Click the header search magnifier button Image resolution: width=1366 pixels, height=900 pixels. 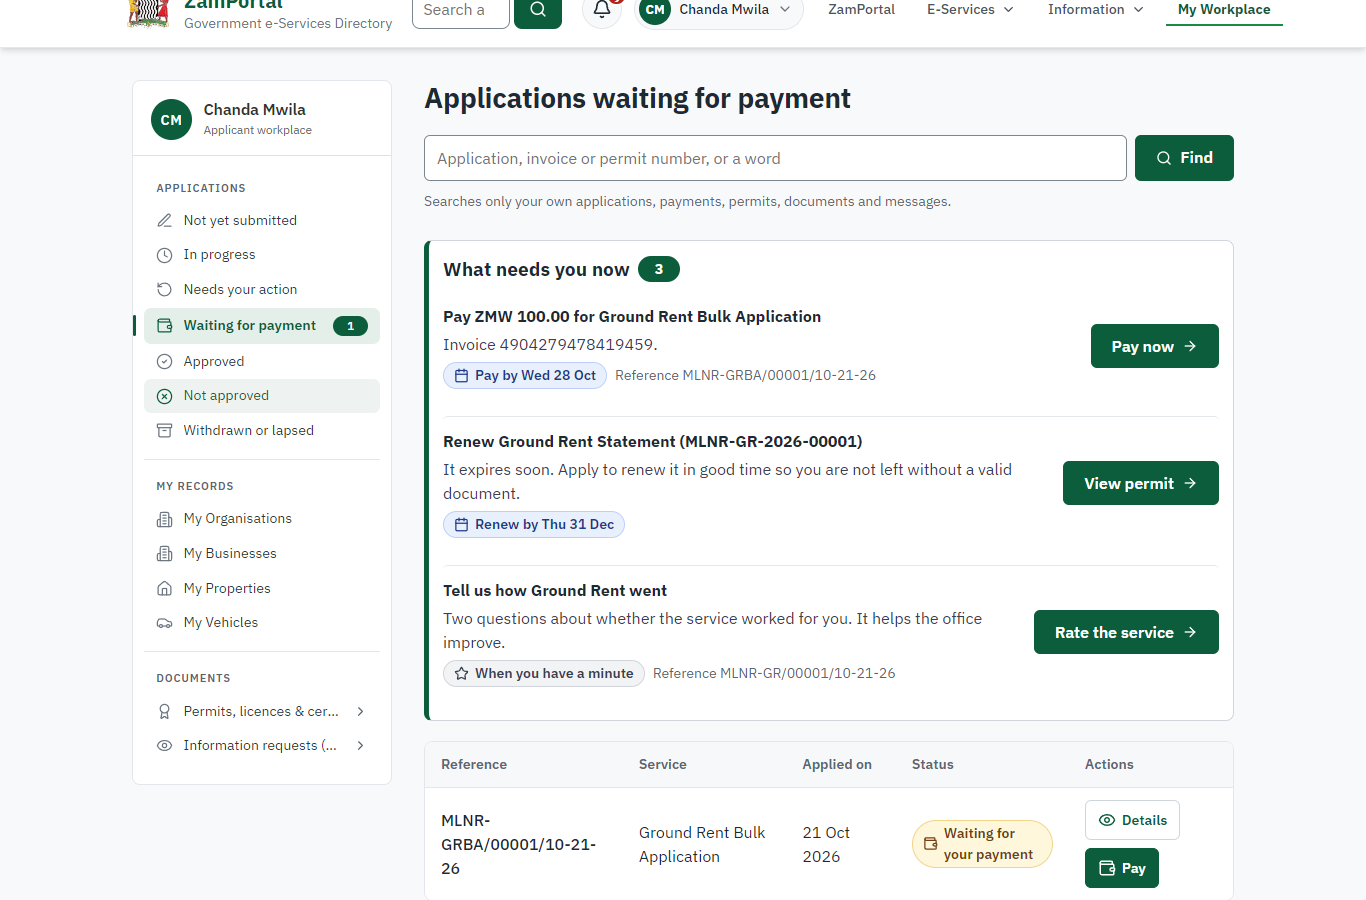(x=538, y=10)
